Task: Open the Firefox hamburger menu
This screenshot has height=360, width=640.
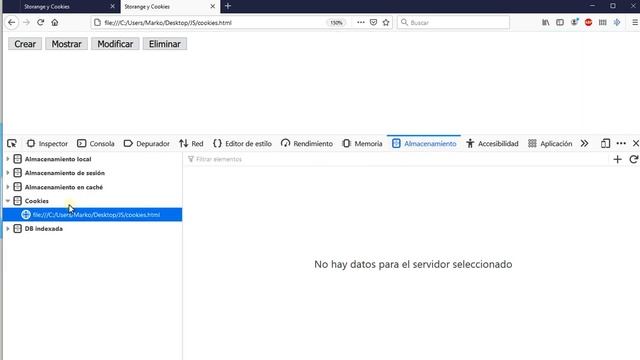Action: click(635, 22)
